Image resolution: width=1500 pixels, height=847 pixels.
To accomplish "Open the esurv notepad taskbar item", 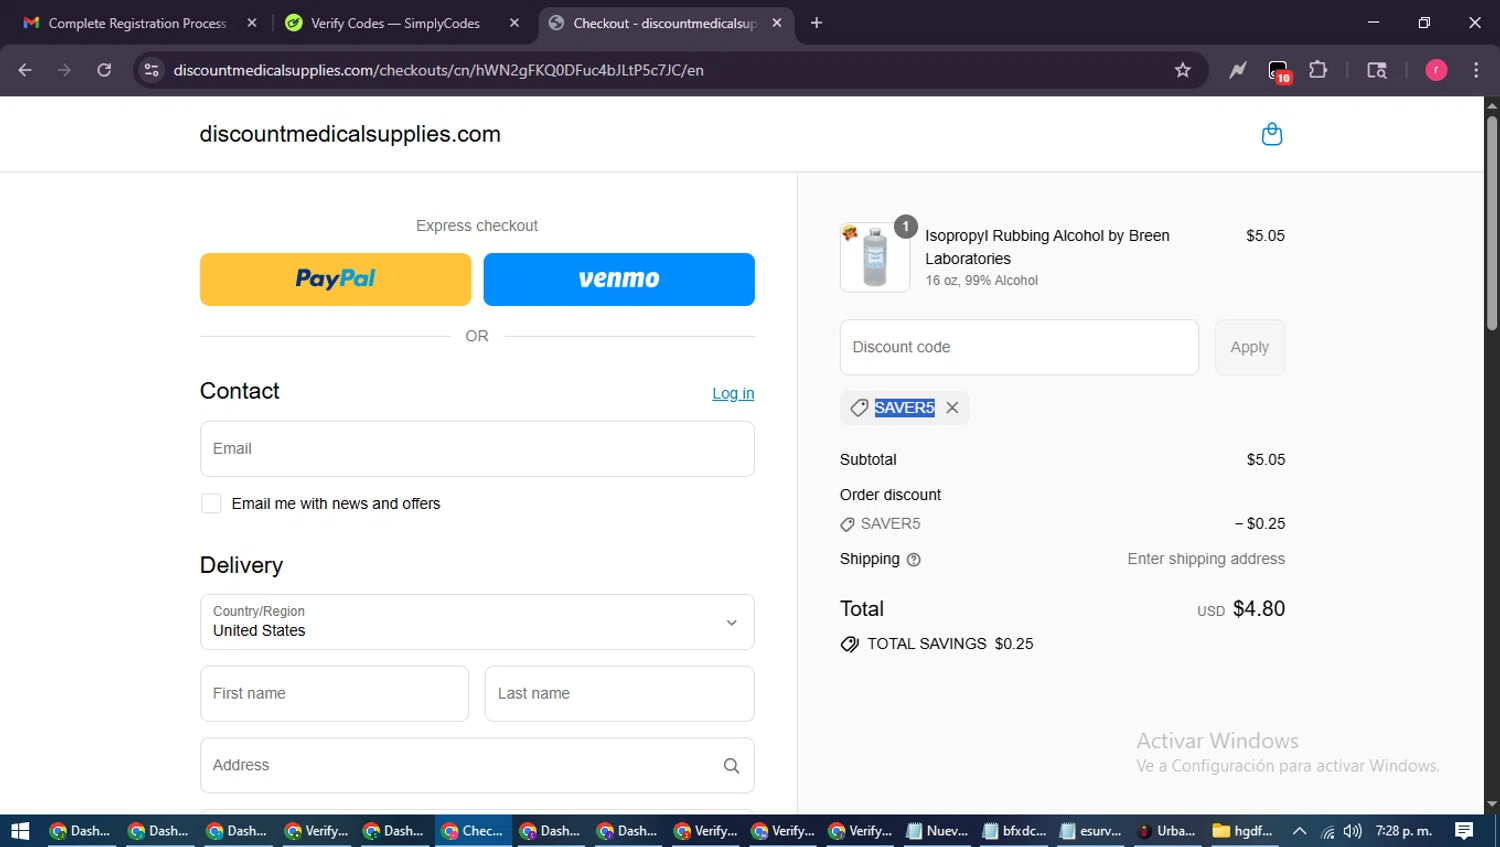I will pyautogui.click(x=1091, y=831).
